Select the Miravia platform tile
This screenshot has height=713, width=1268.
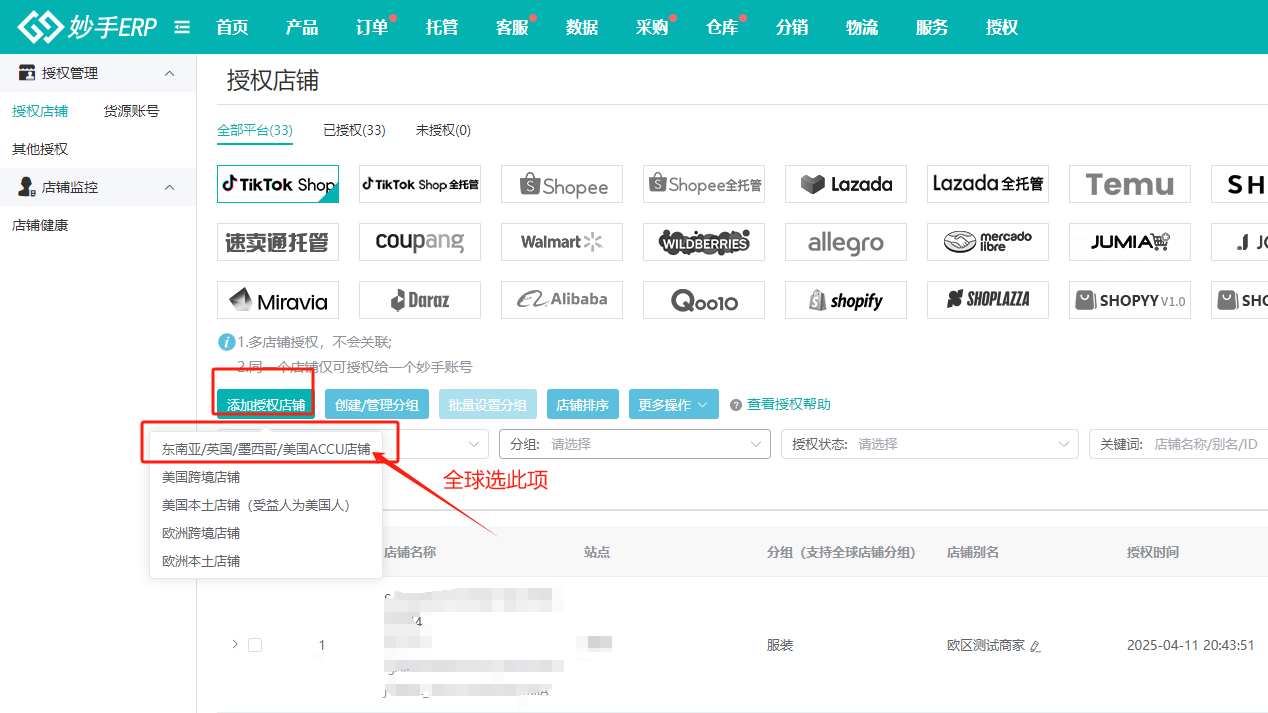coord(278,300)
